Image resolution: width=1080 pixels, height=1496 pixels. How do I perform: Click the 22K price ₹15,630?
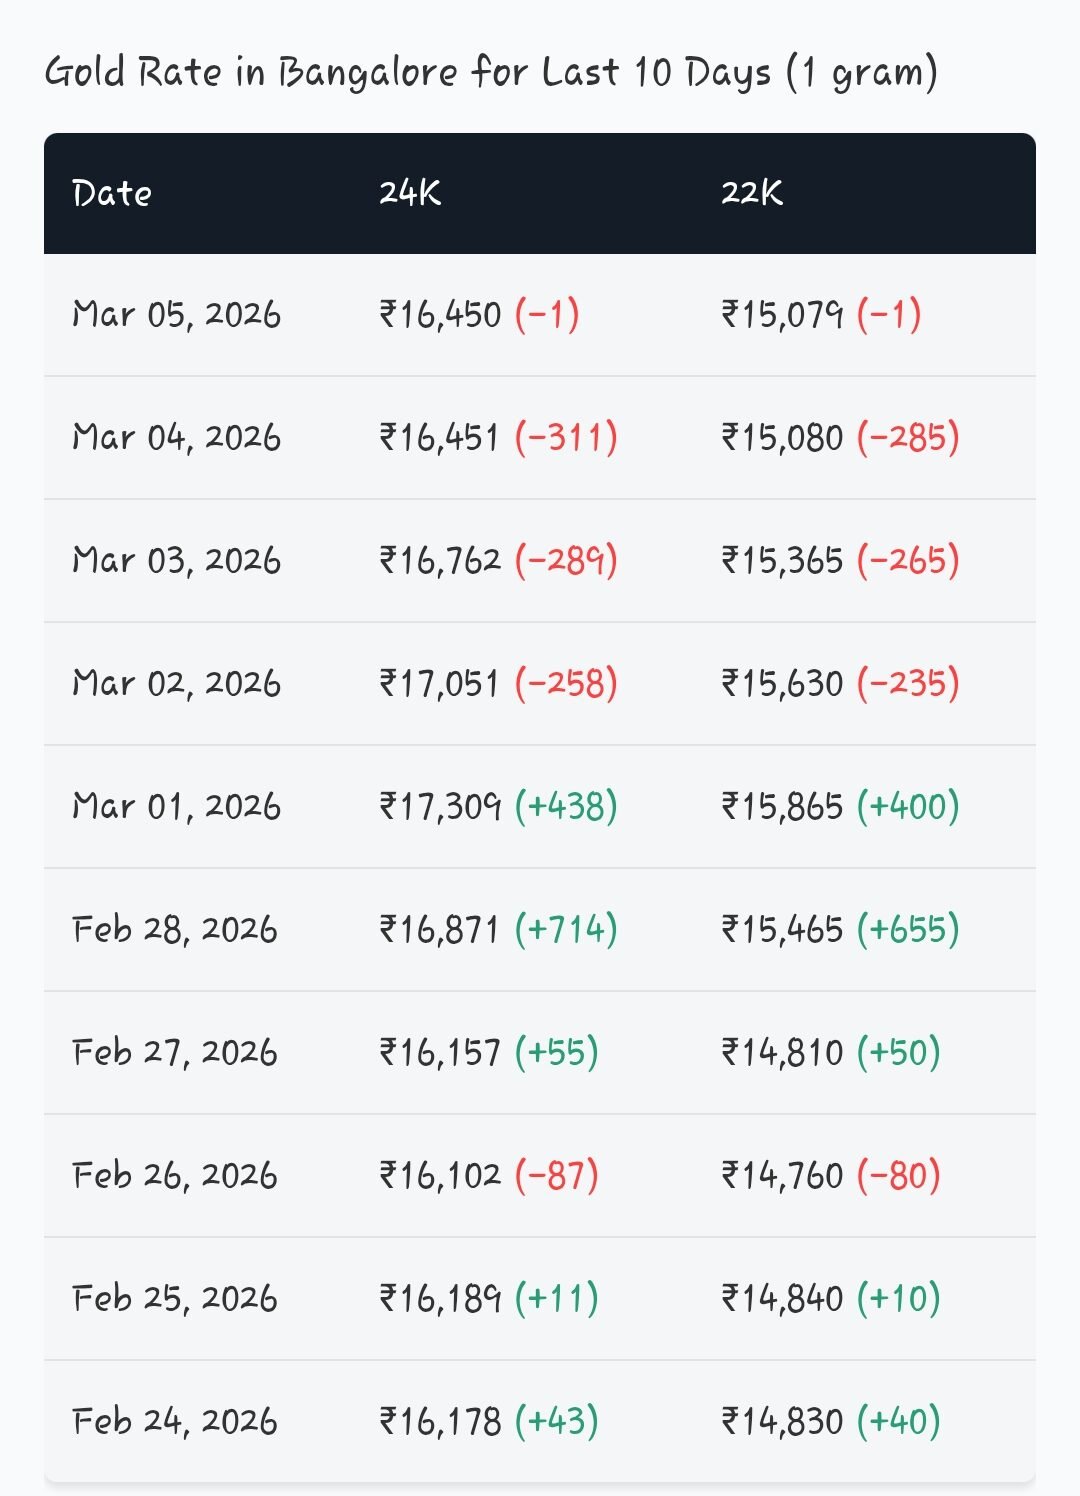point(783,684)
